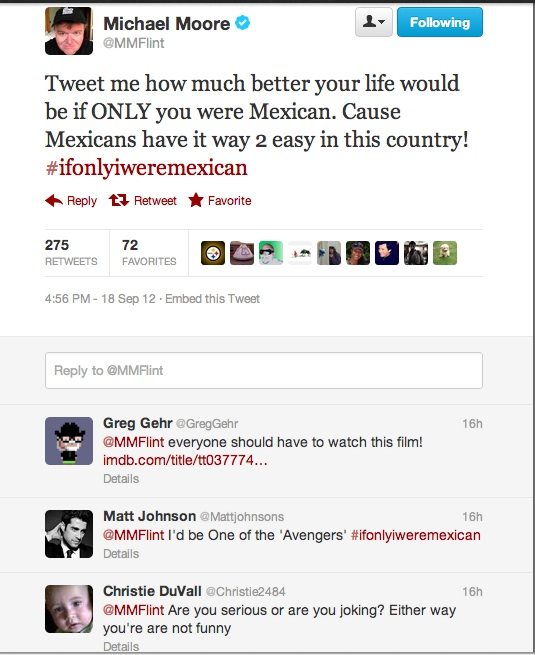This screenshot has width=535, height=655.
Task: View the 275 Retweets count
Action: pos(71,252)
